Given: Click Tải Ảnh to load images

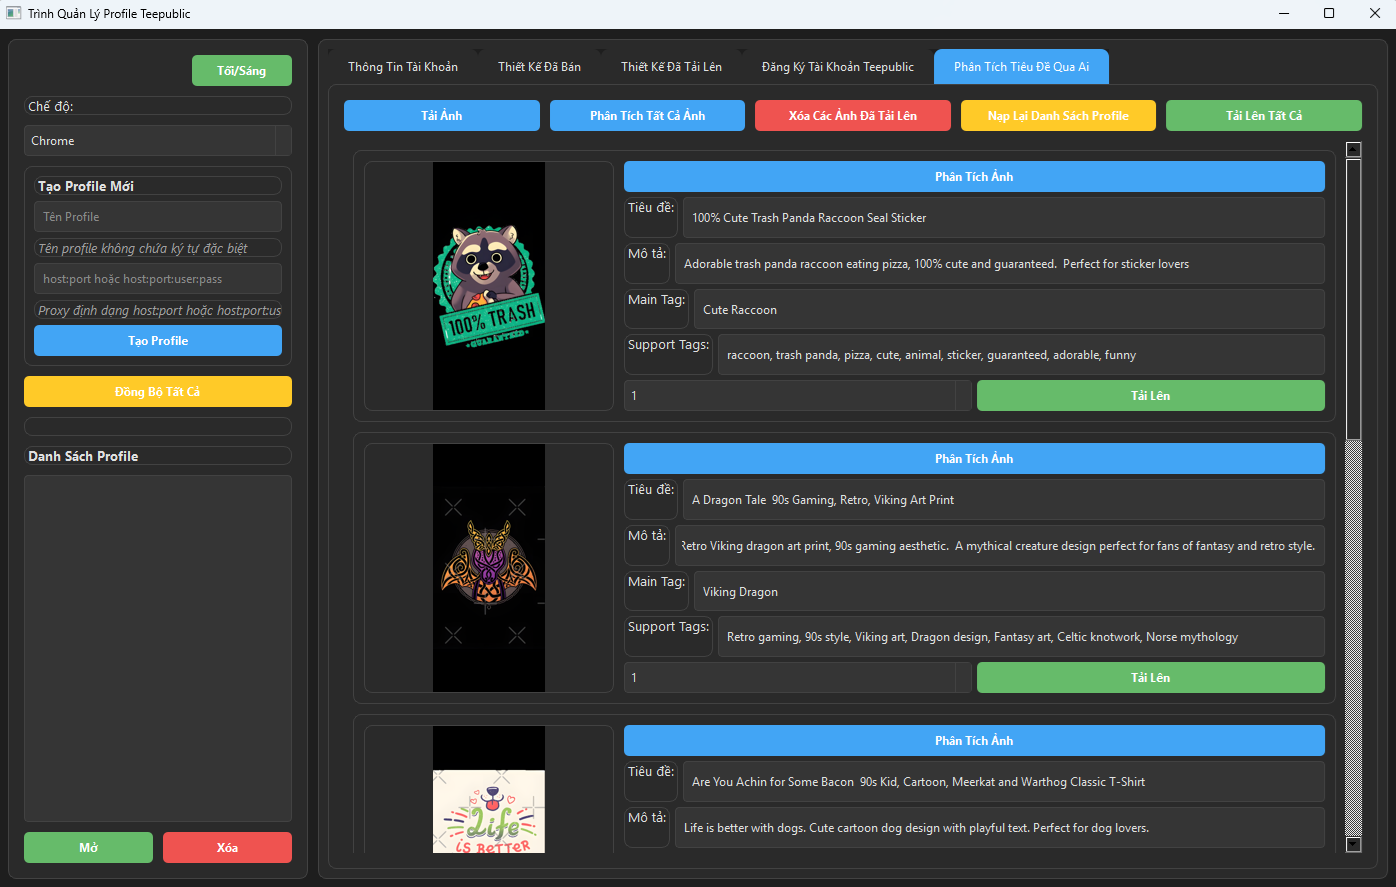Looking at the screenshot, I should [x=441, y=115].
